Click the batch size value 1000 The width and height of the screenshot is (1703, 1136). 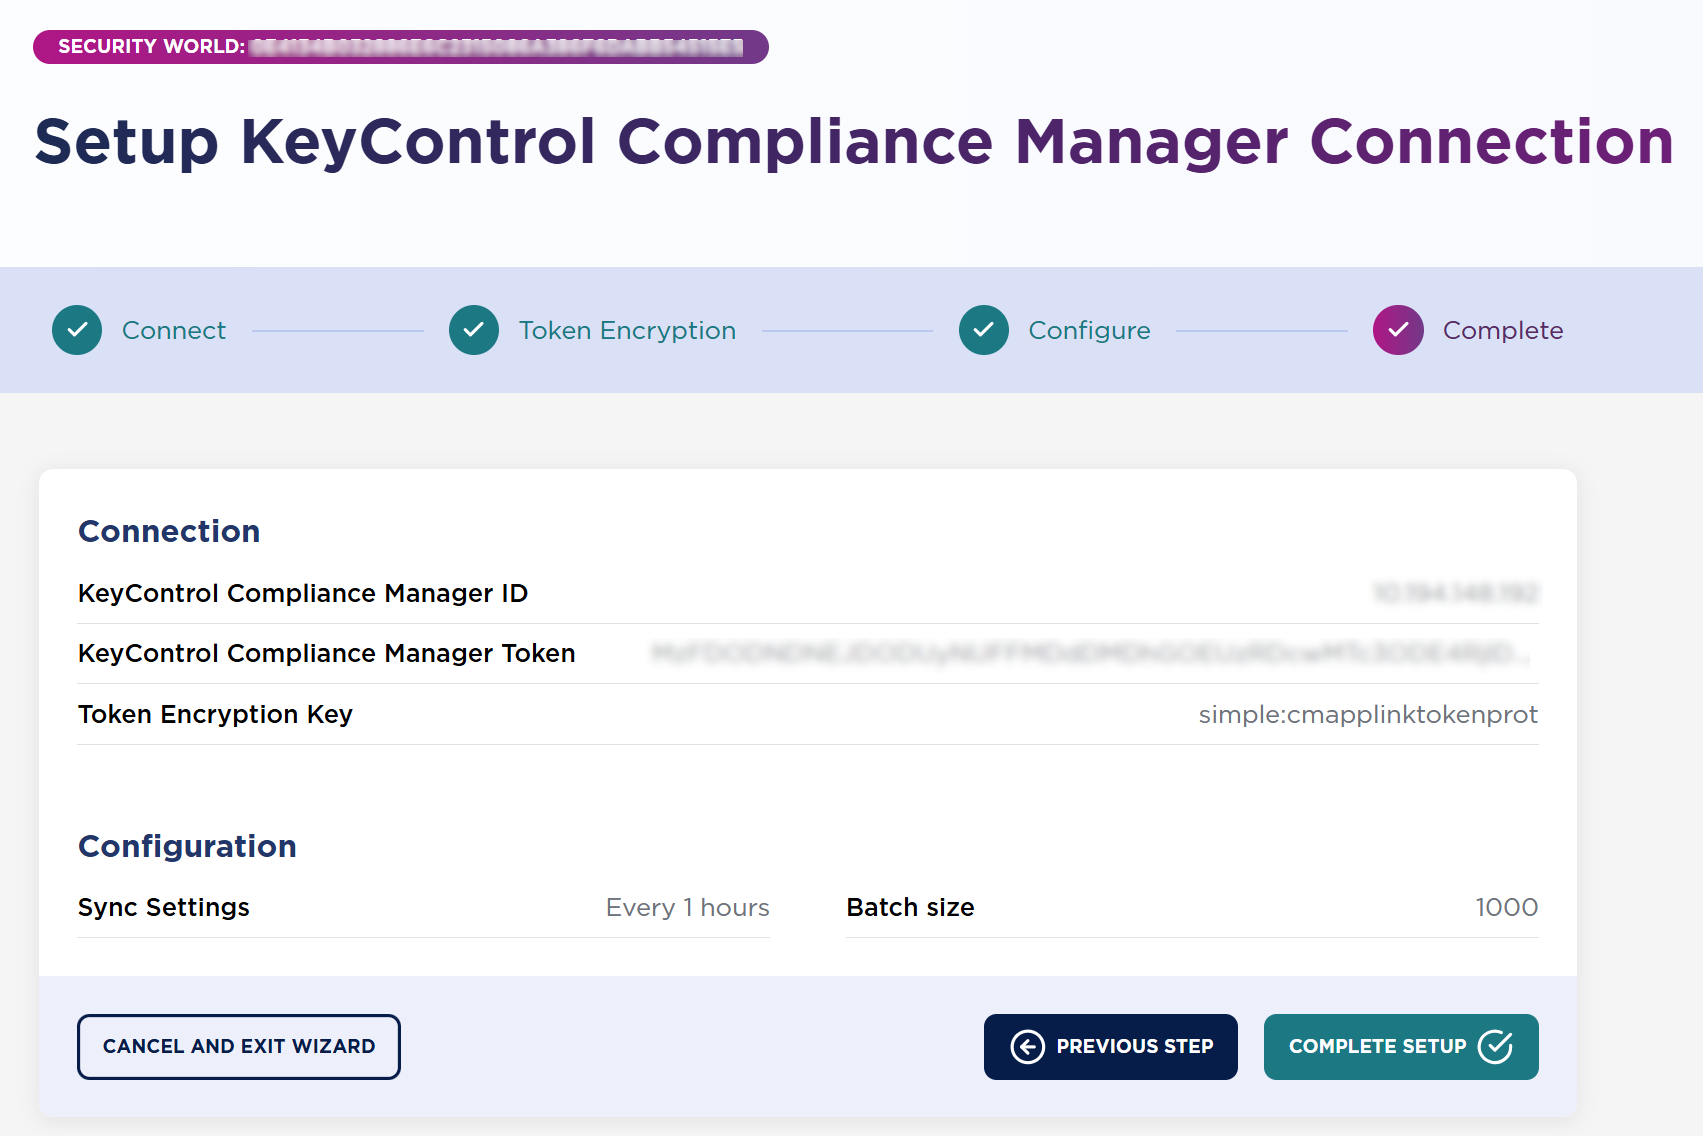click(x=1507, y=907)
